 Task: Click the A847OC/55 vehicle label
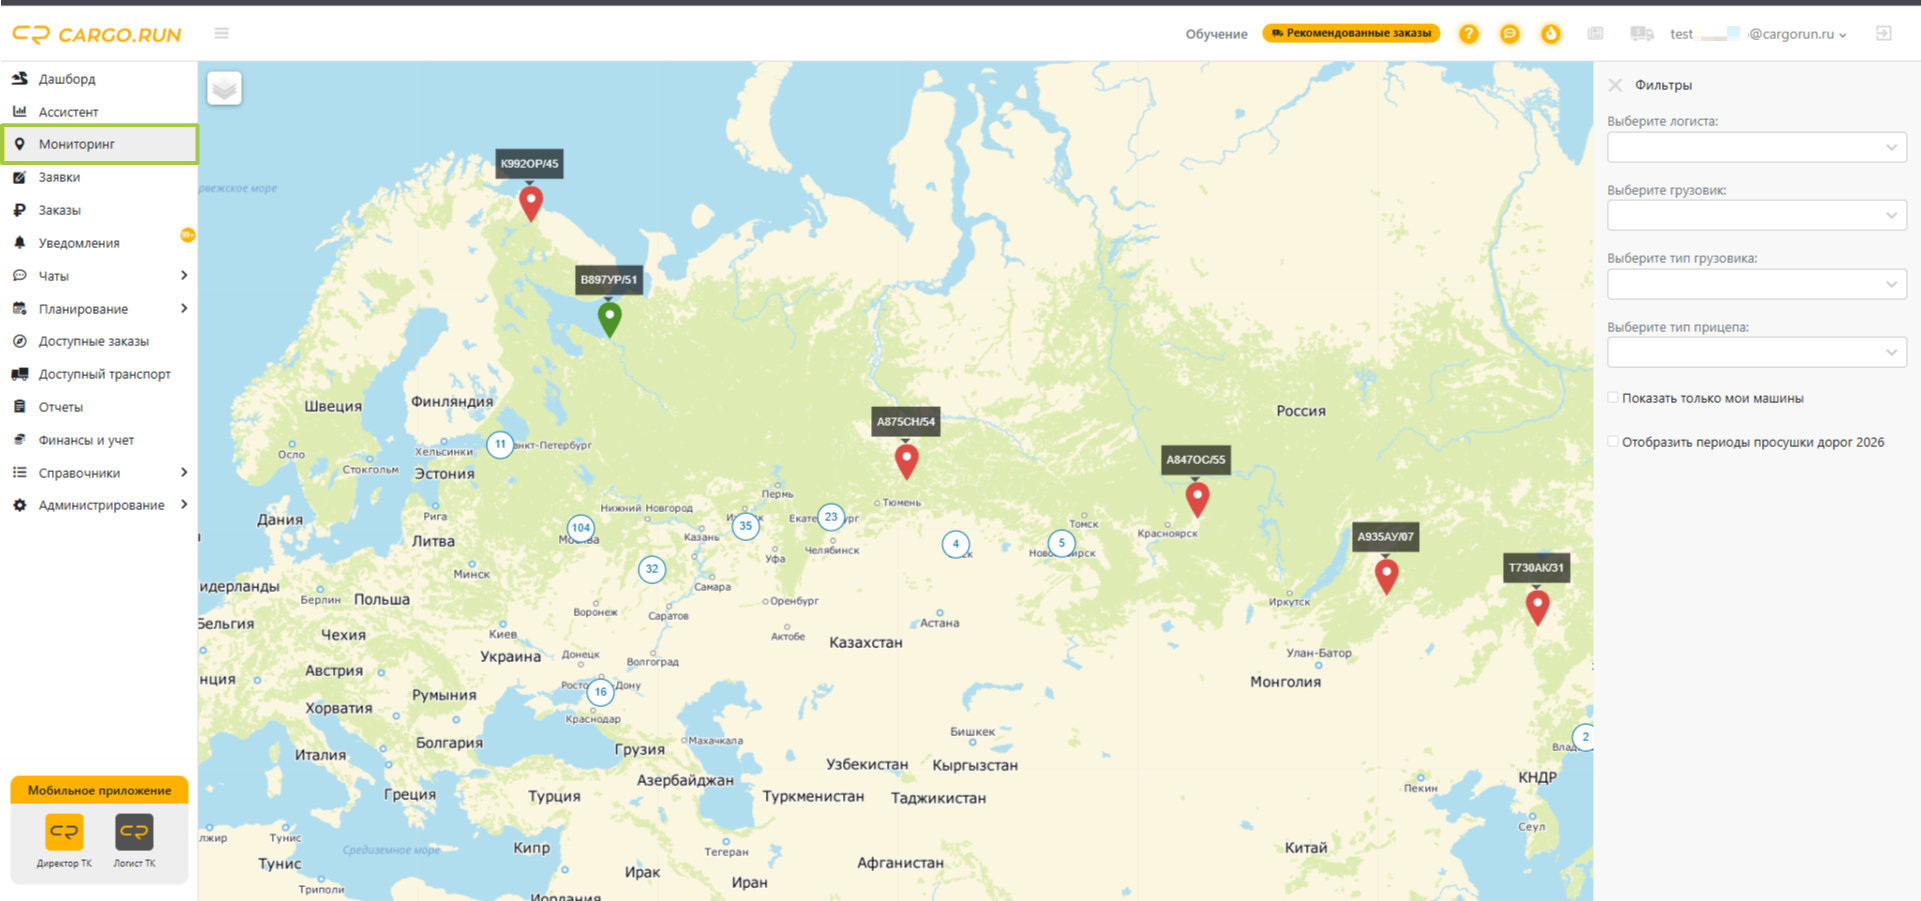pyautogui.click(x=1196, y=460)
